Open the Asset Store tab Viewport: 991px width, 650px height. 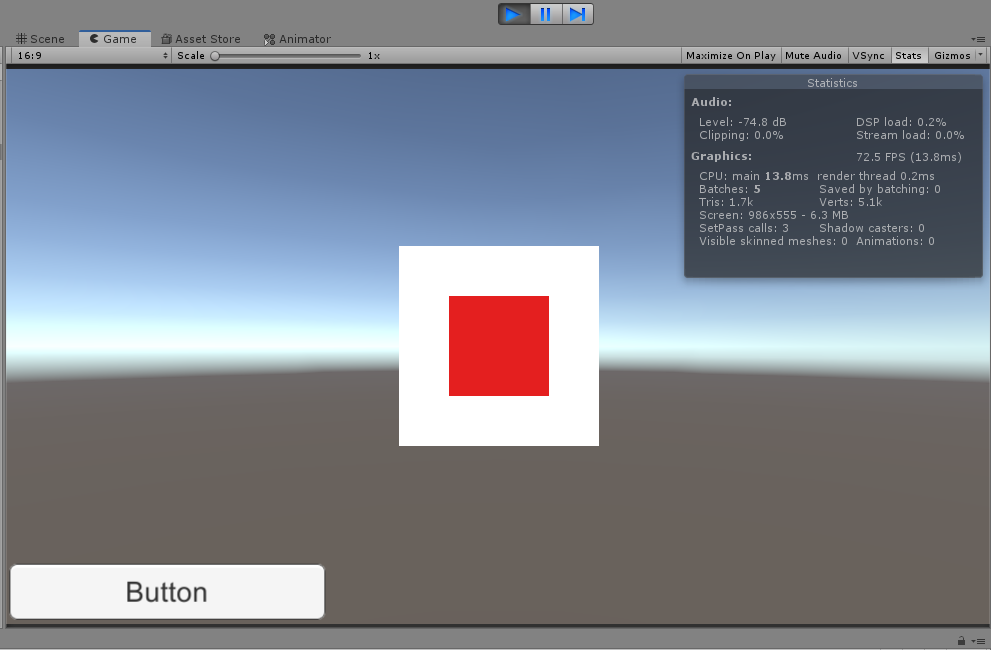pyautogui.click(x=201, y=39)
